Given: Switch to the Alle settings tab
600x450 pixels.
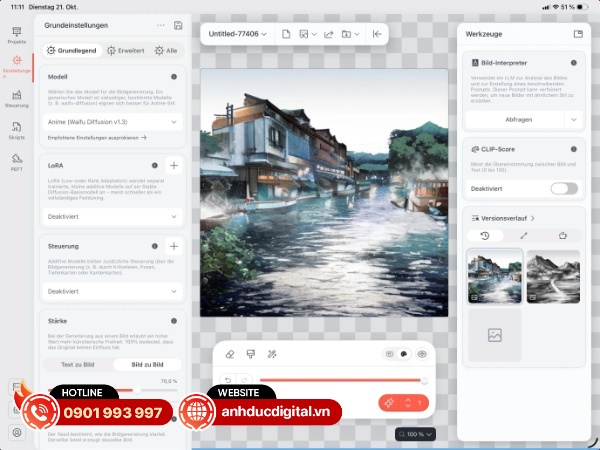Looking at the screenshot, I should point(166,50).
